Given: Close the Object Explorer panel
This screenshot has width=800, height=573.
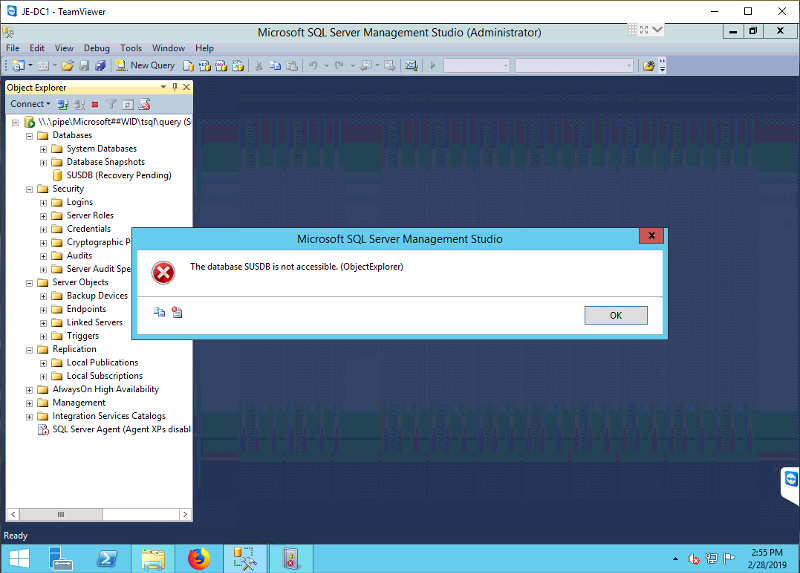Looking at the screenshot, I should [x=187, y=87].
